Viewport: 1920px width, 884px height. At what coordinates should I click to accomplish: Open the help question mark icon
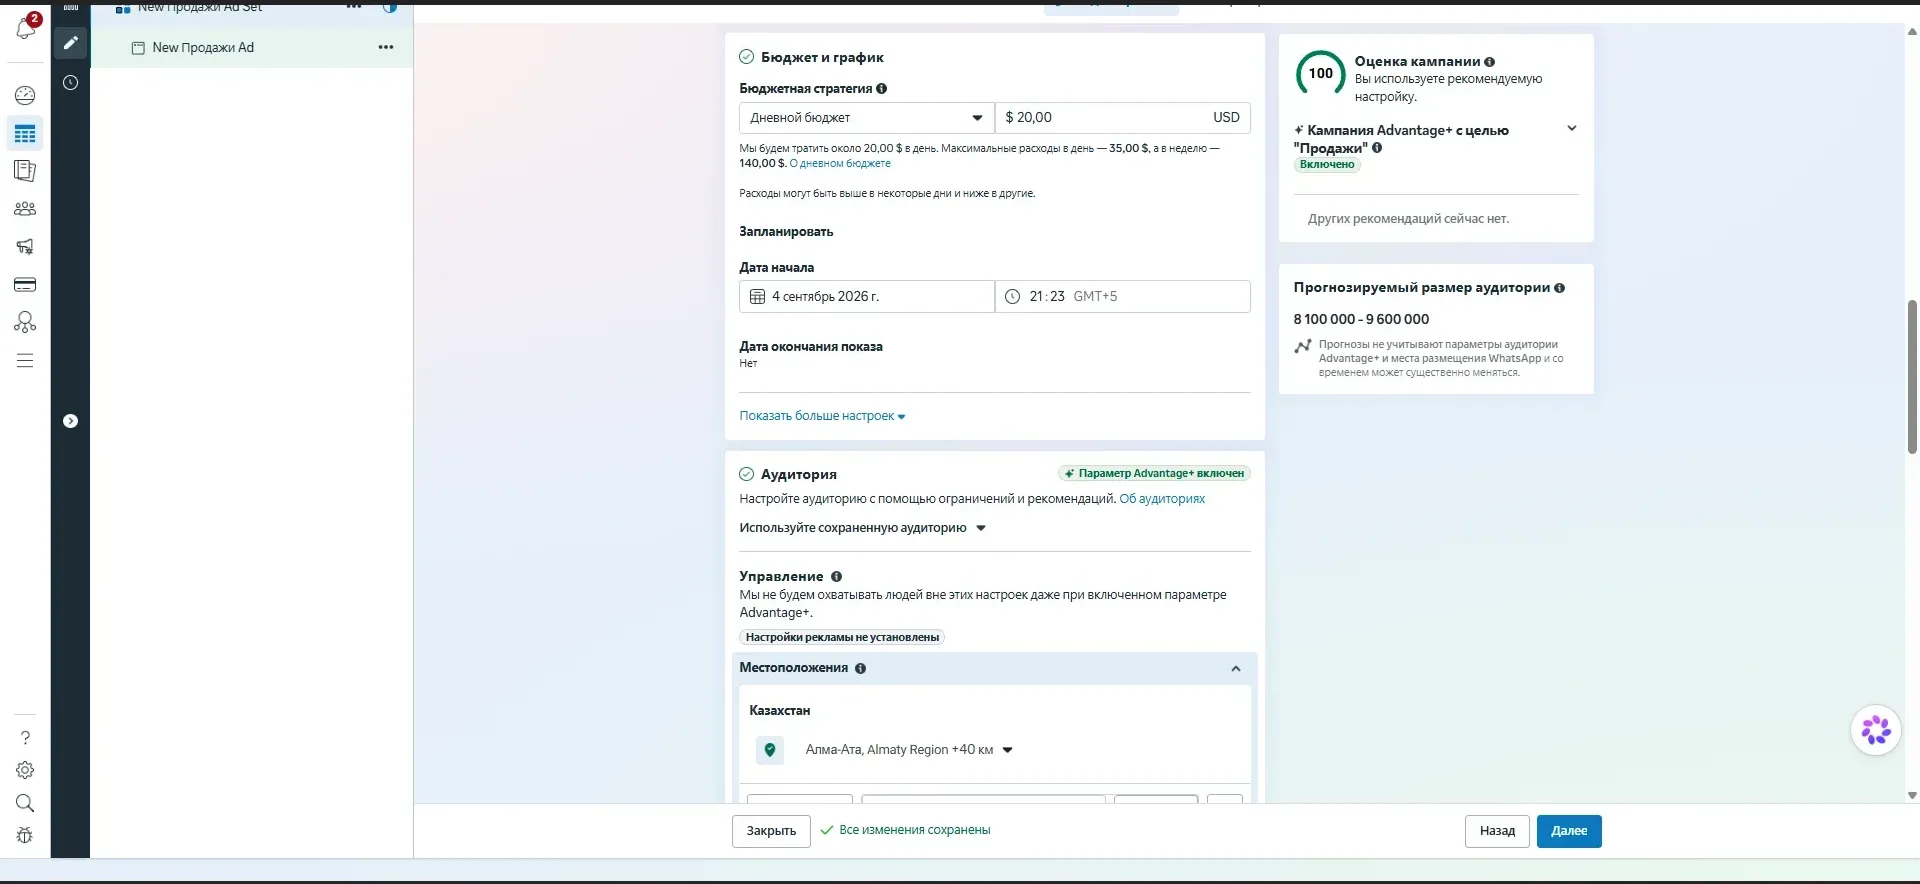(25, 738)
